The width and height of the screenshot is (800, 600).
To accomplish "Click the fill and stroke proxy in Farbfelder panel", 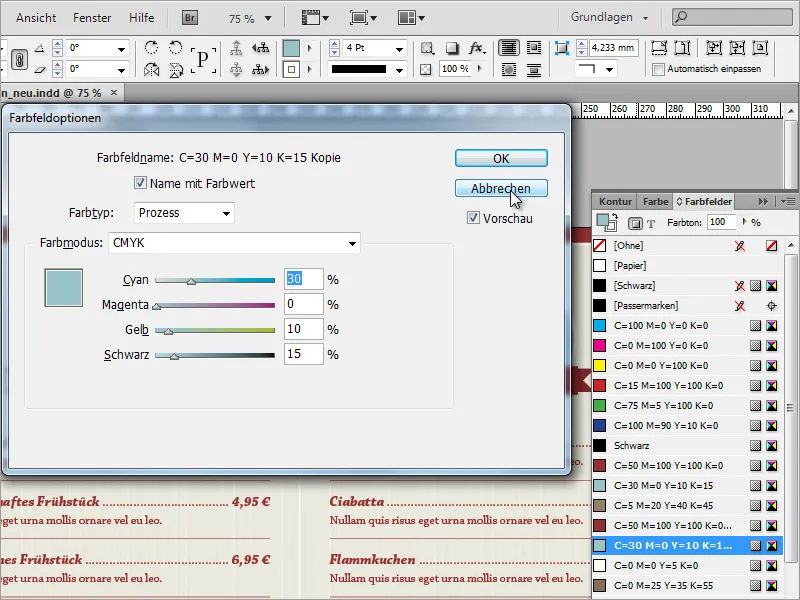I will click(606, 222).
